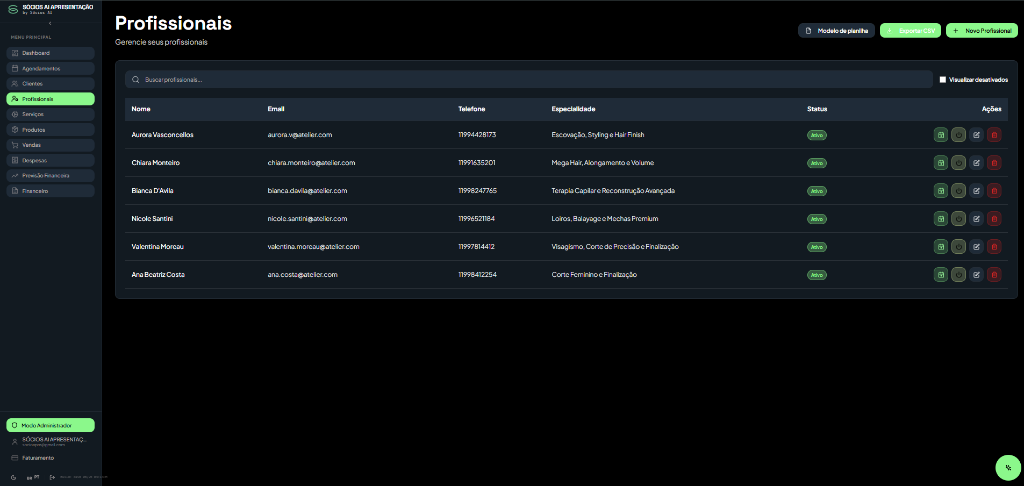
Task: Select Profissionais menu item
Action: tap(50, 99)
